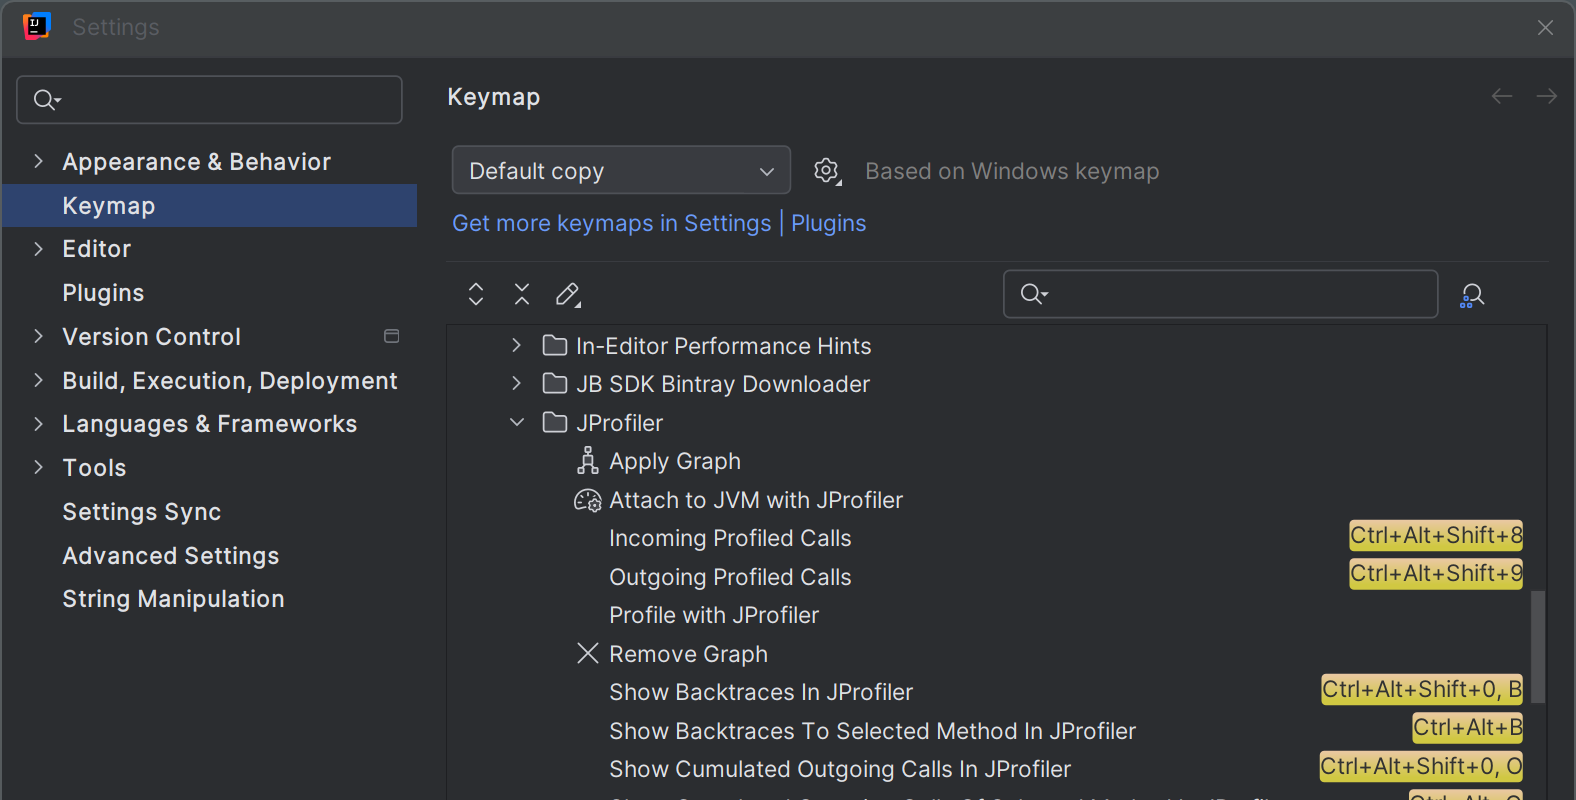Click the back navigation arrow
This screenshot has height=800, width=1576.
(x=1501, y=96)
